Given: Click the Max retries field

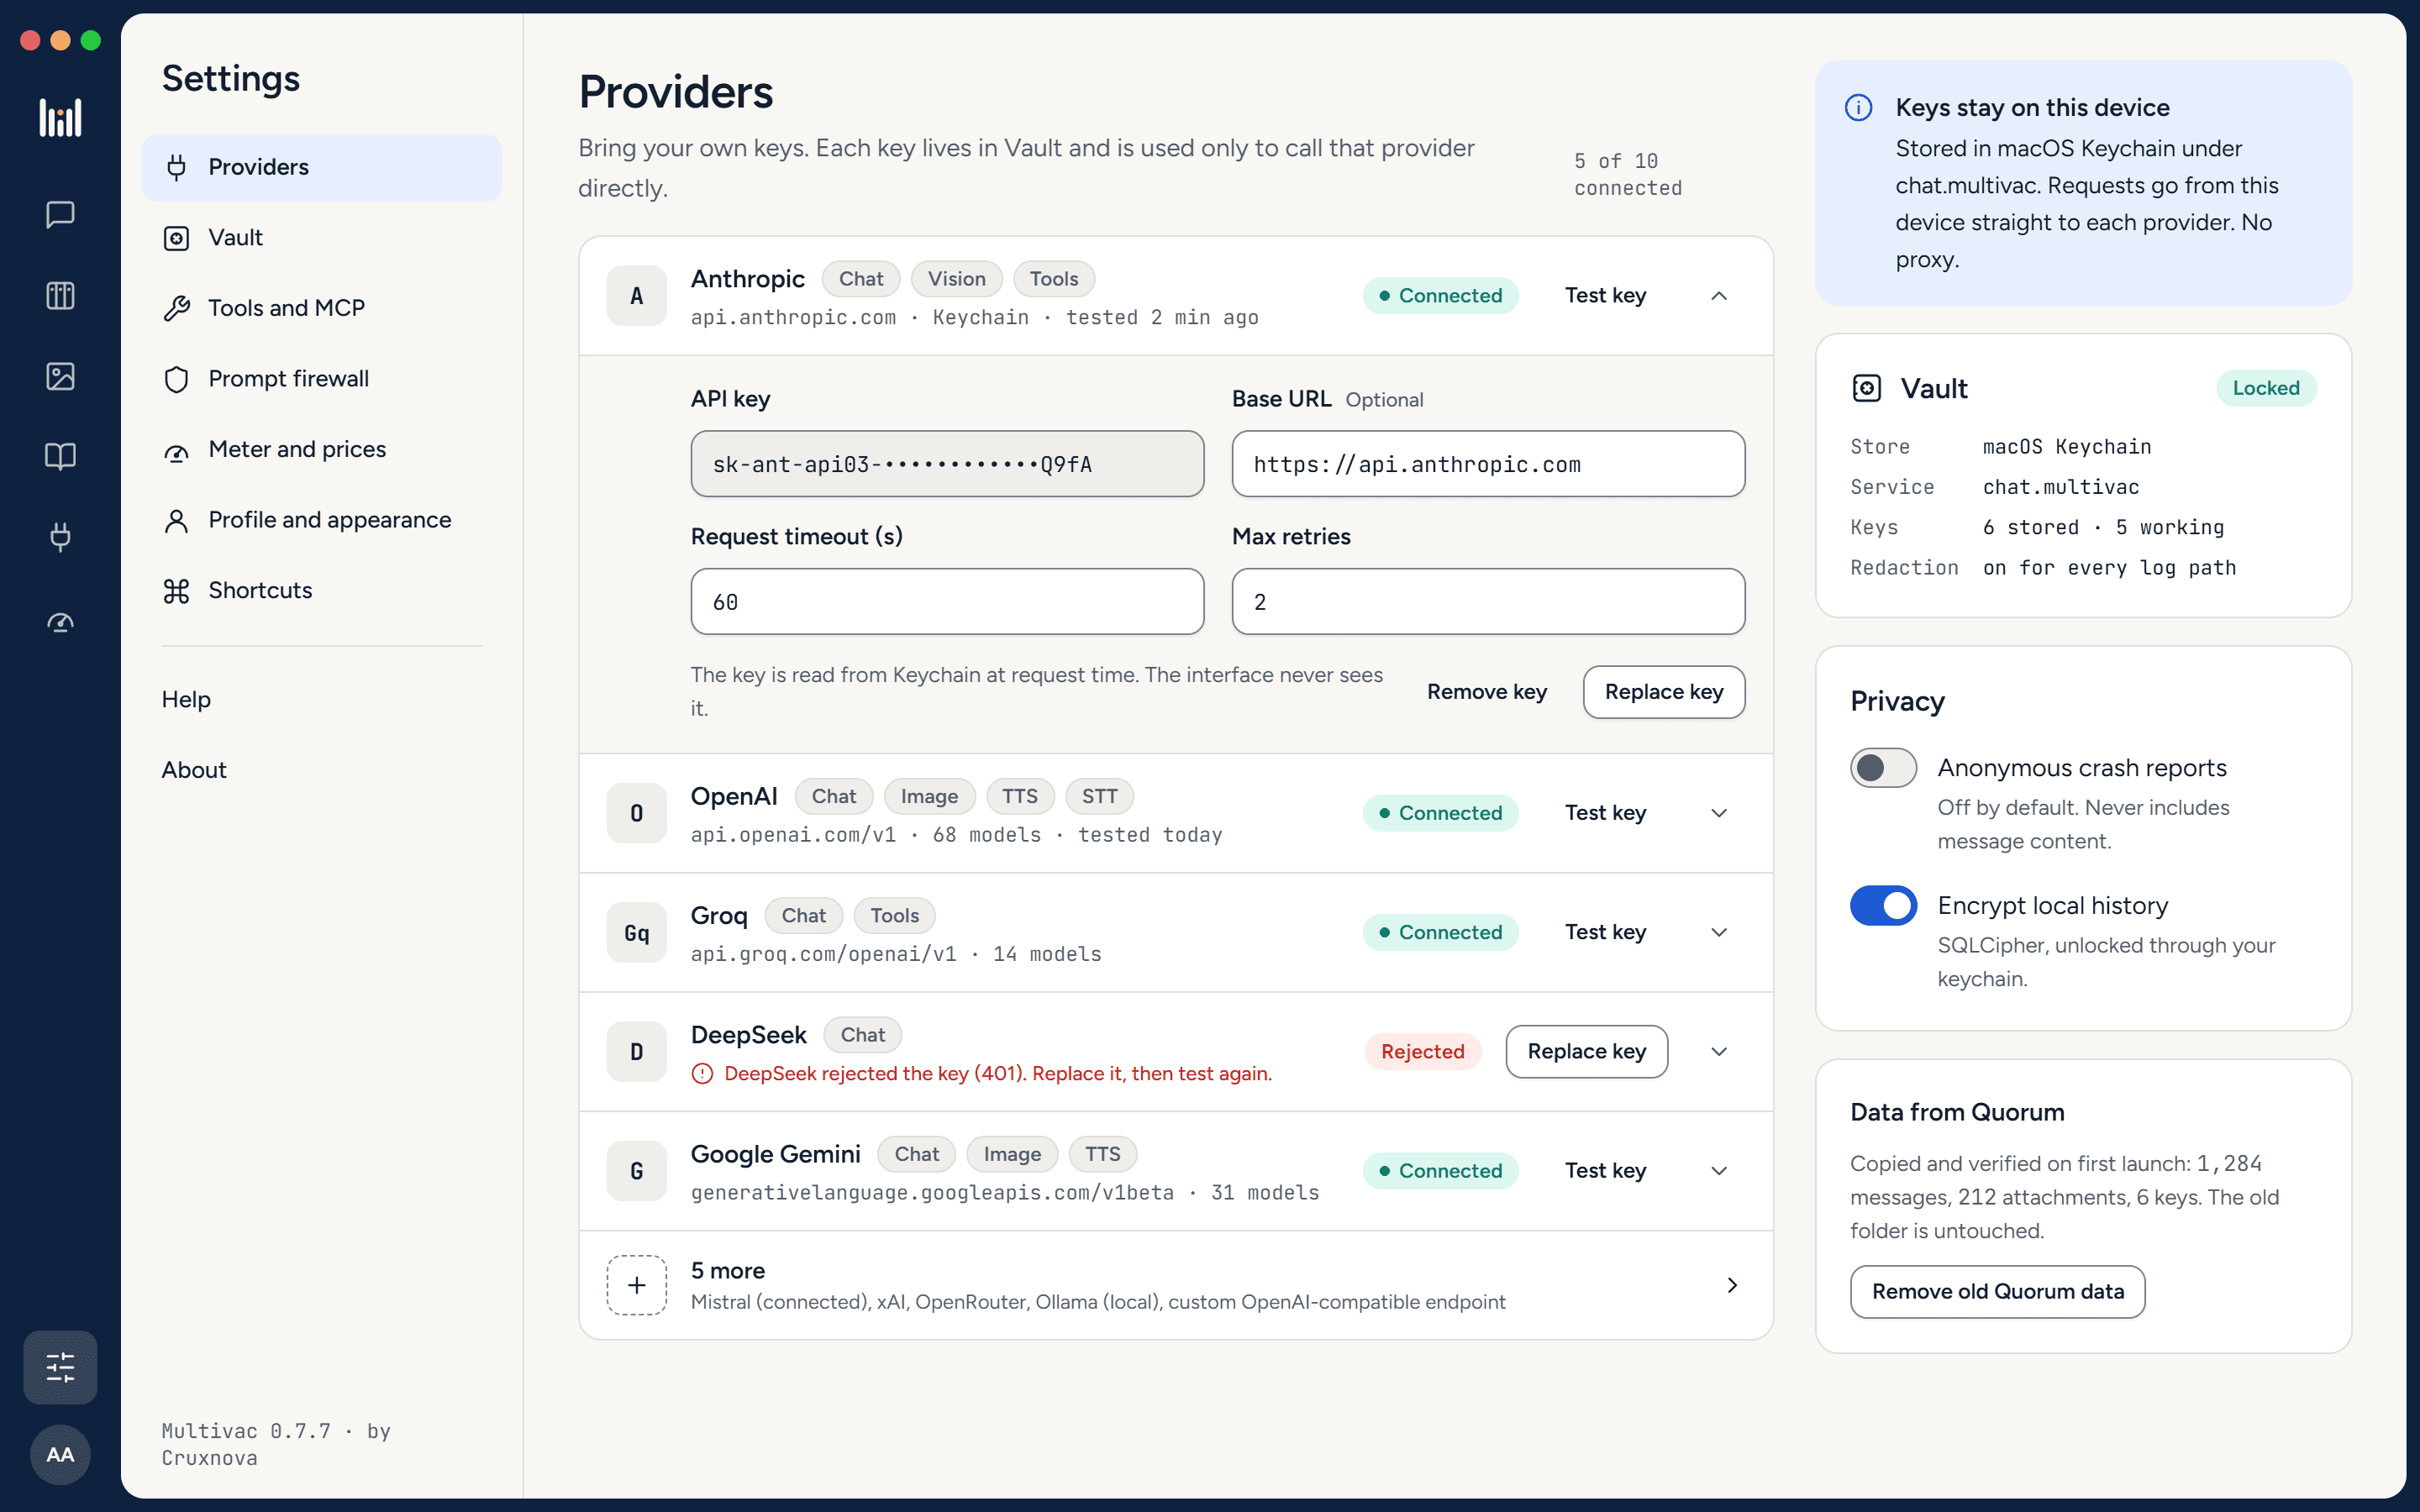Looking at the screenshot, I should (x=1488, y=602).
